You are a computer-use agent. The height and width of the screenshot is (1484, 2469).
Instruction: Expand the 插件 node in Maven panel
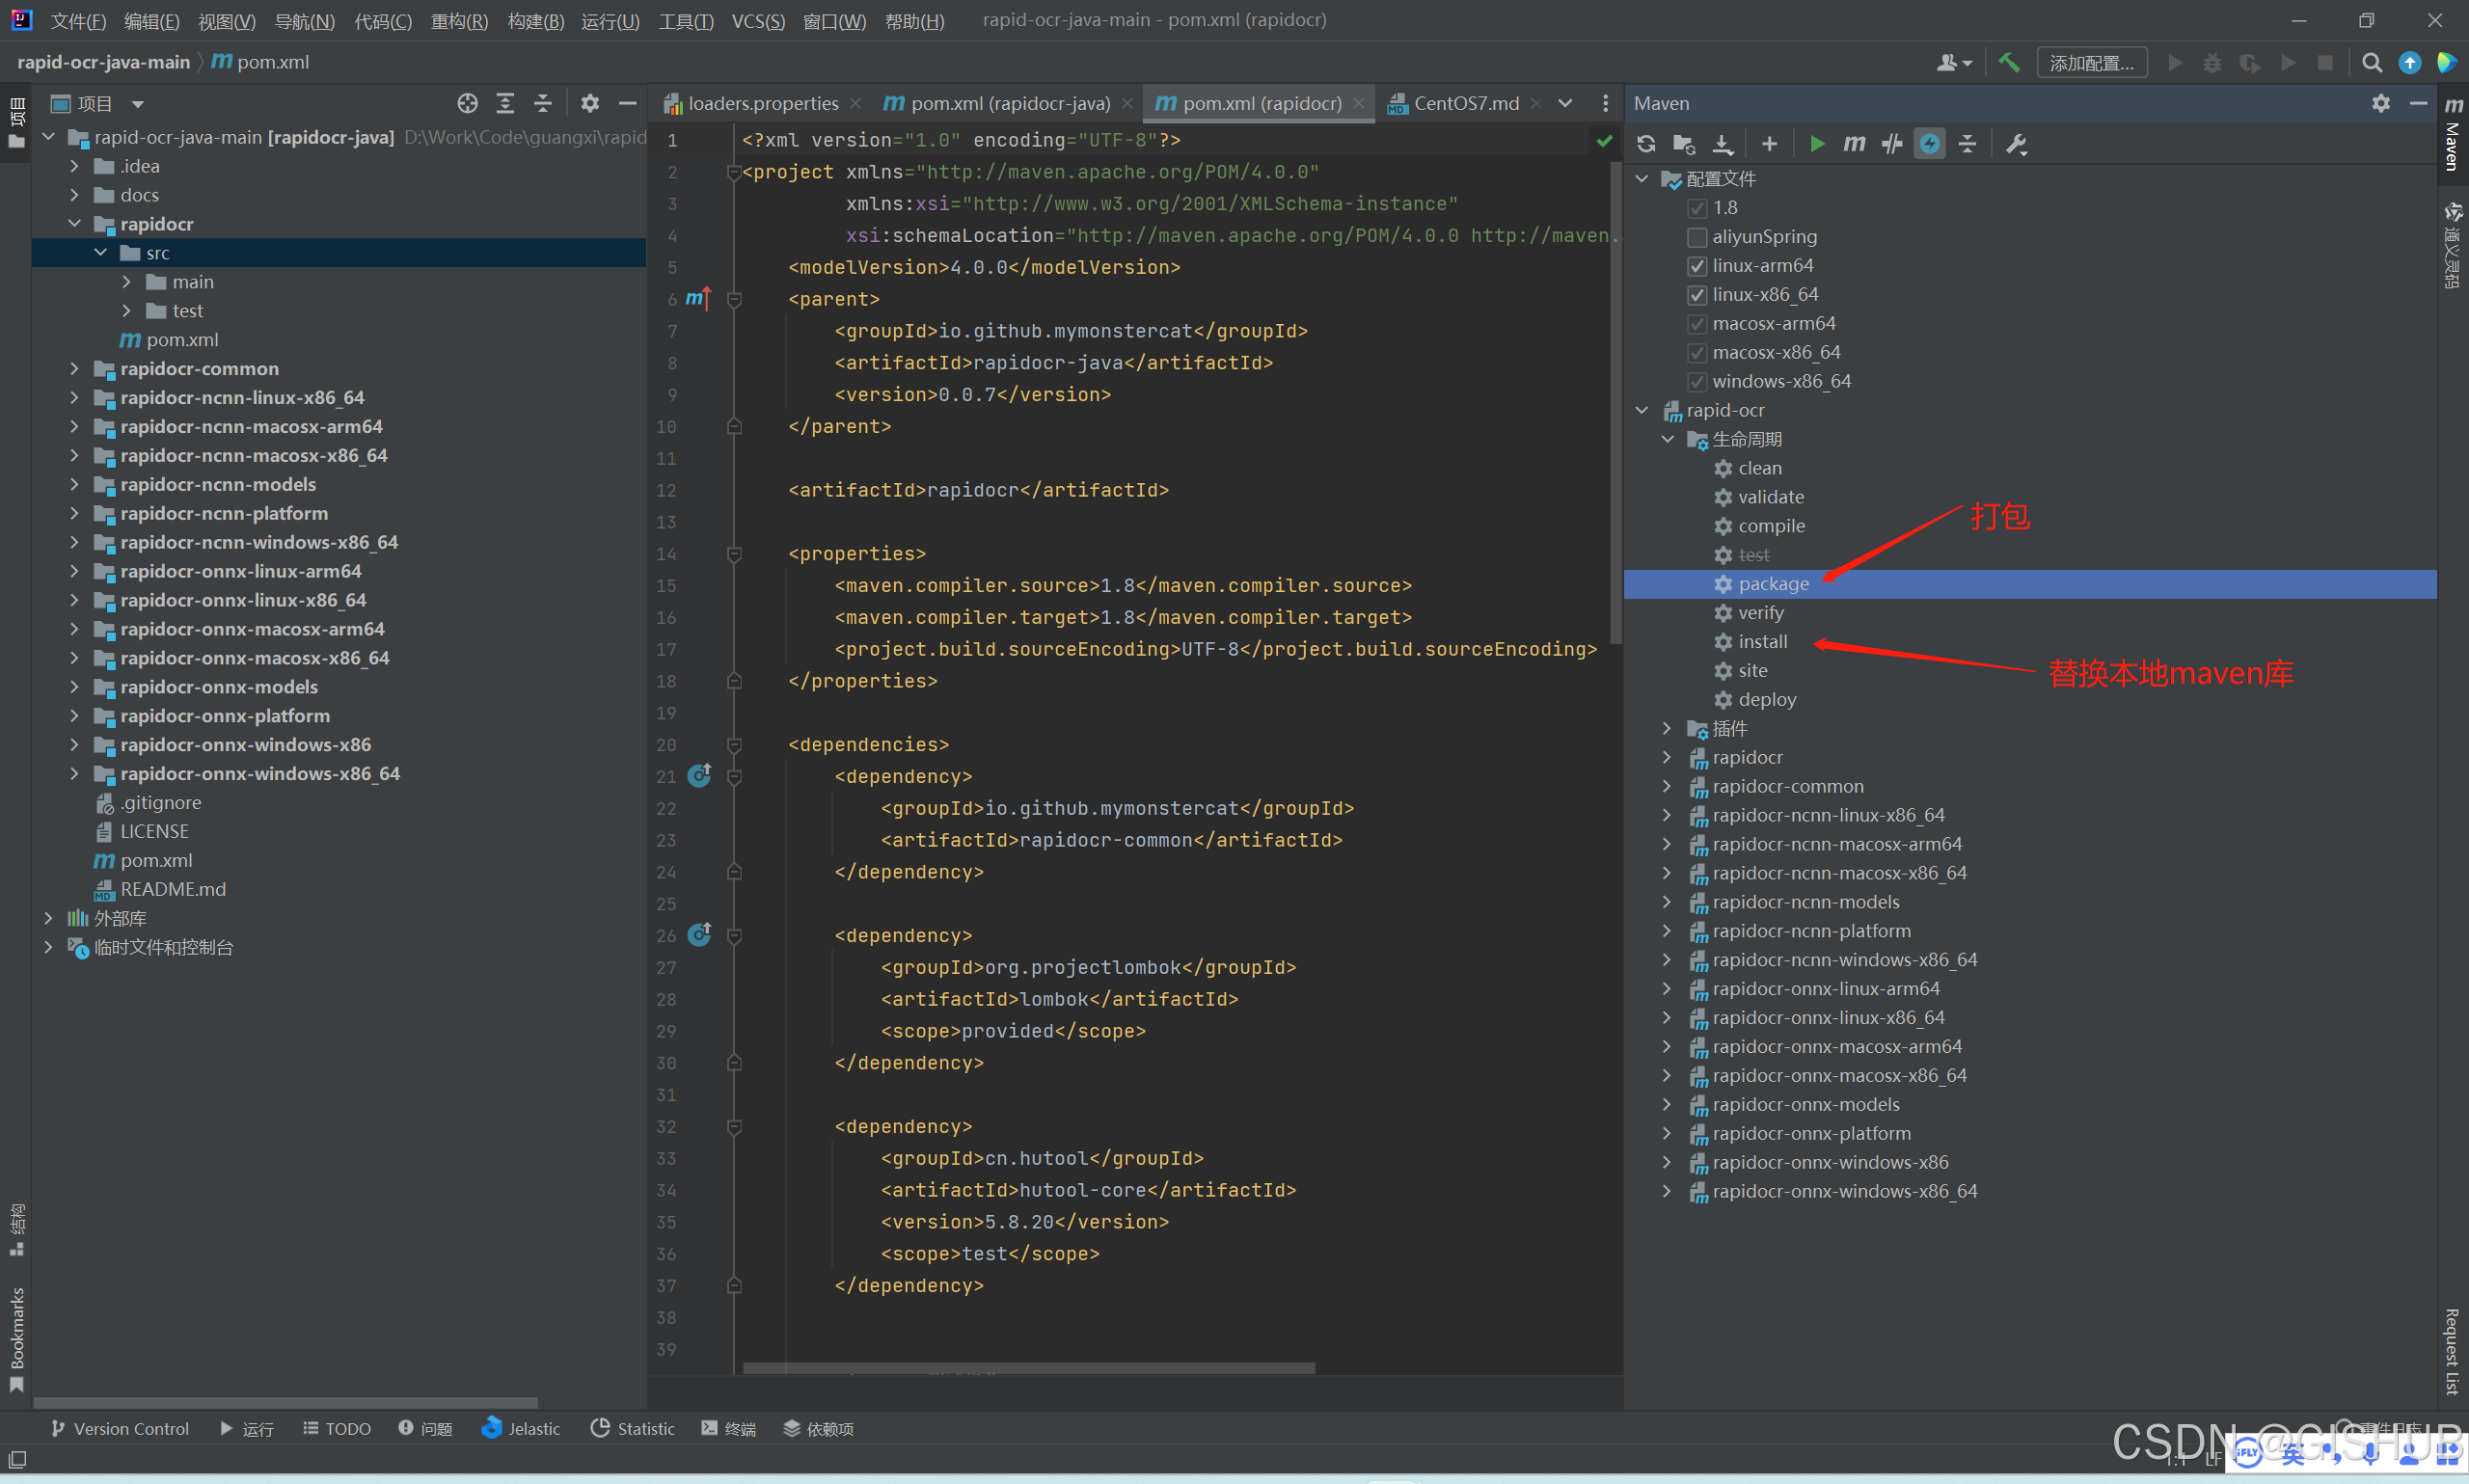1666,728
